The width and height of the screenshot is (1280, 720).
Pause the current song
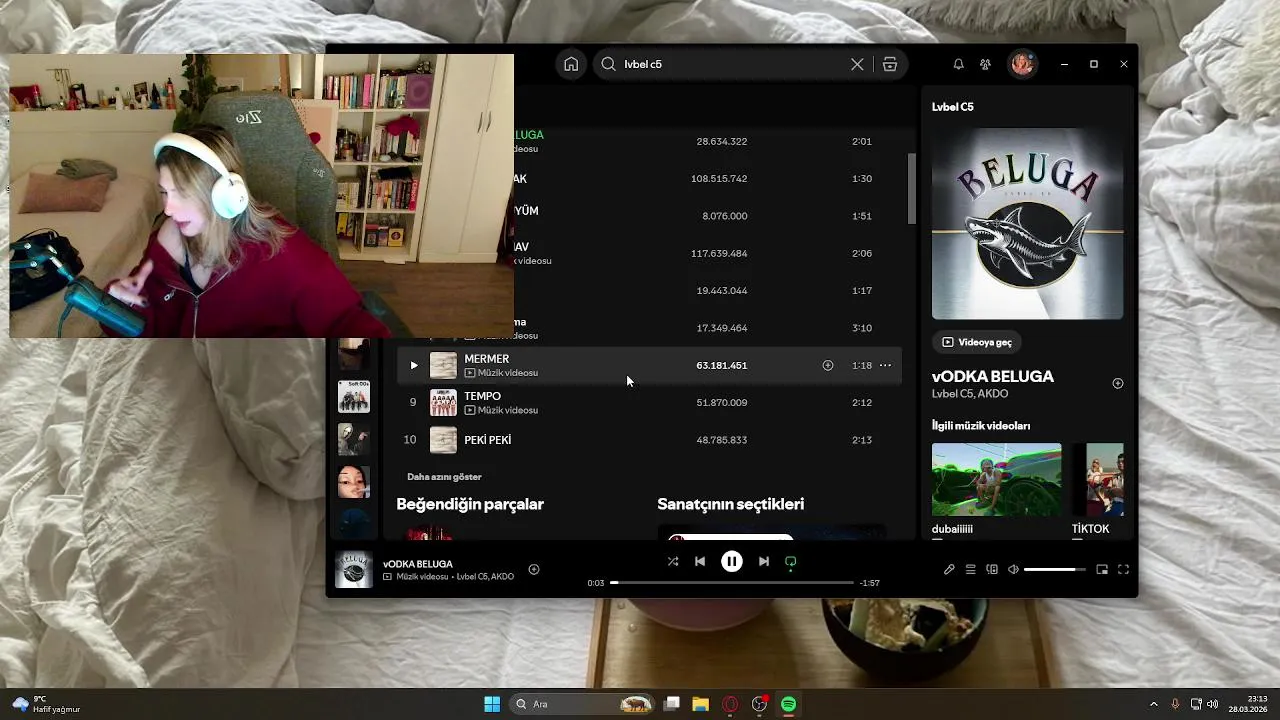click(x=732, y=561)
